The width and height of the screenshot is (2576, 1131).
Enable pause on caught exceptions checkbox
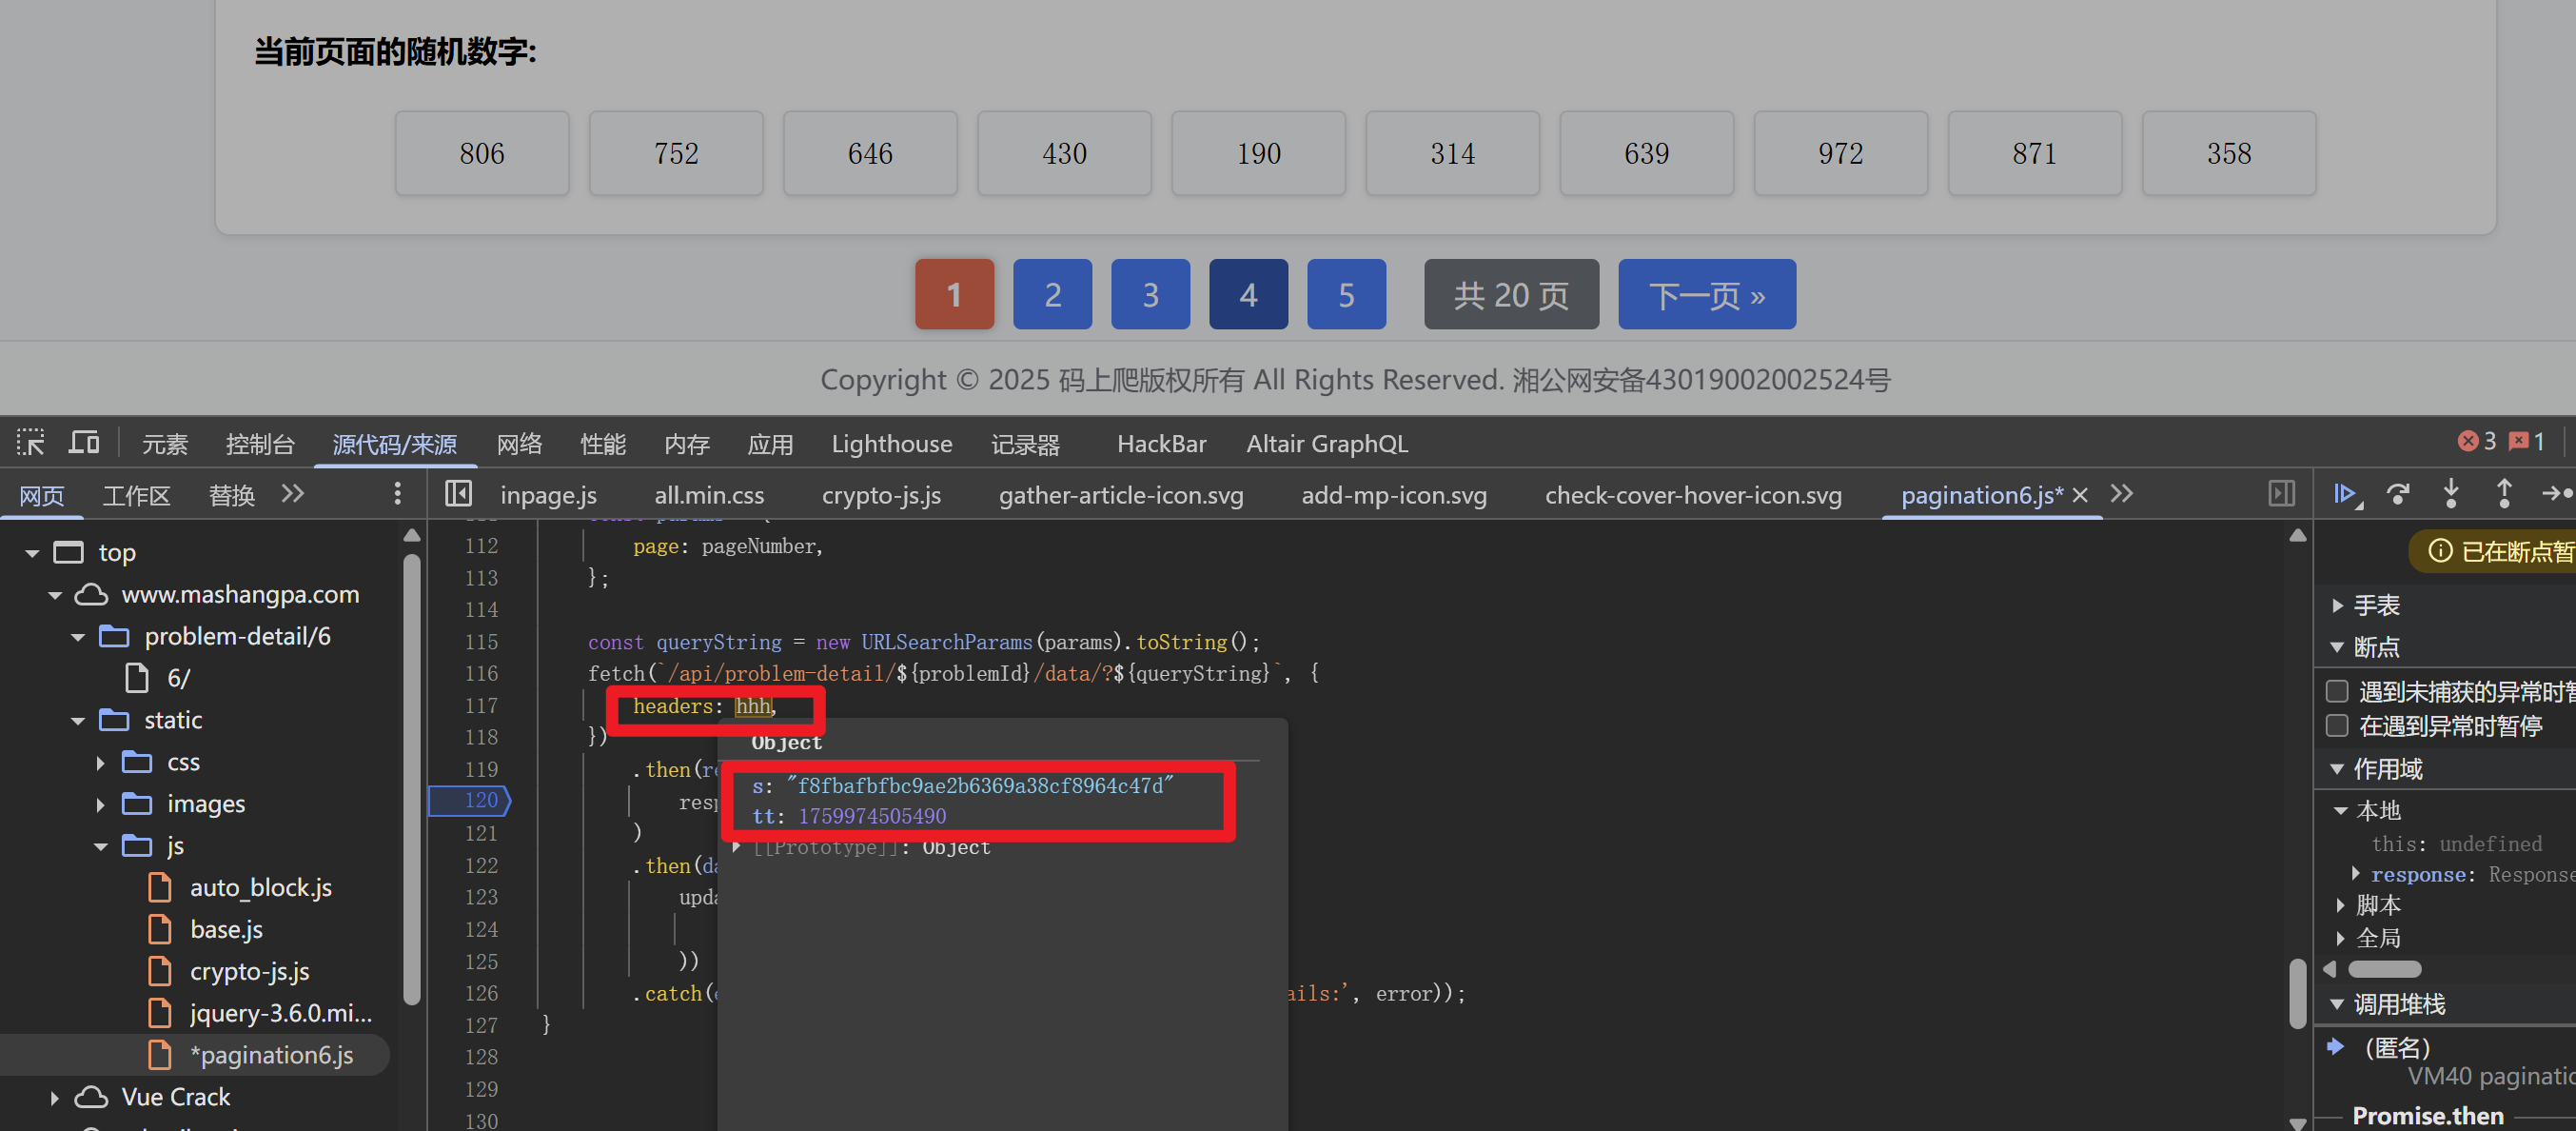tap(2337, 726)
